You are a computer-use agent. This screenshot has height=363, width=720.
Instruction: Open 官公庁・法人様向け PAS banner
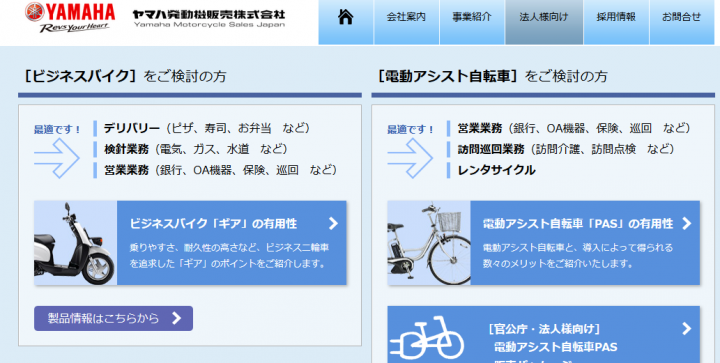pyautogui.click(x=544, y=335)
